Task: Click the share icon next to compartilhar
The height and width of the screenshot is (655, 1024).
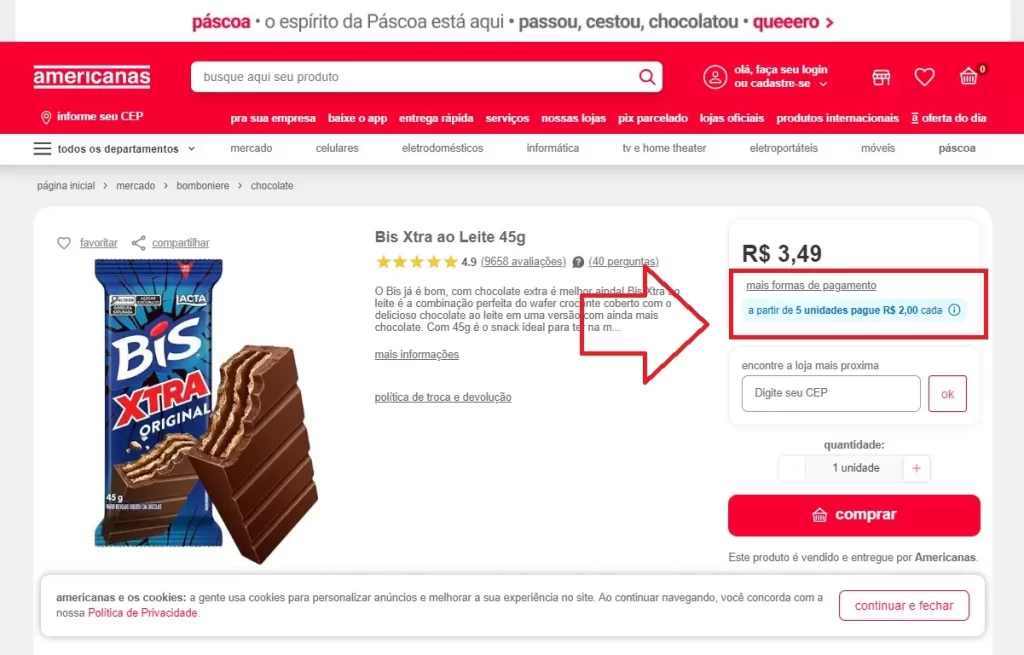Action: [x=138, y=243]
